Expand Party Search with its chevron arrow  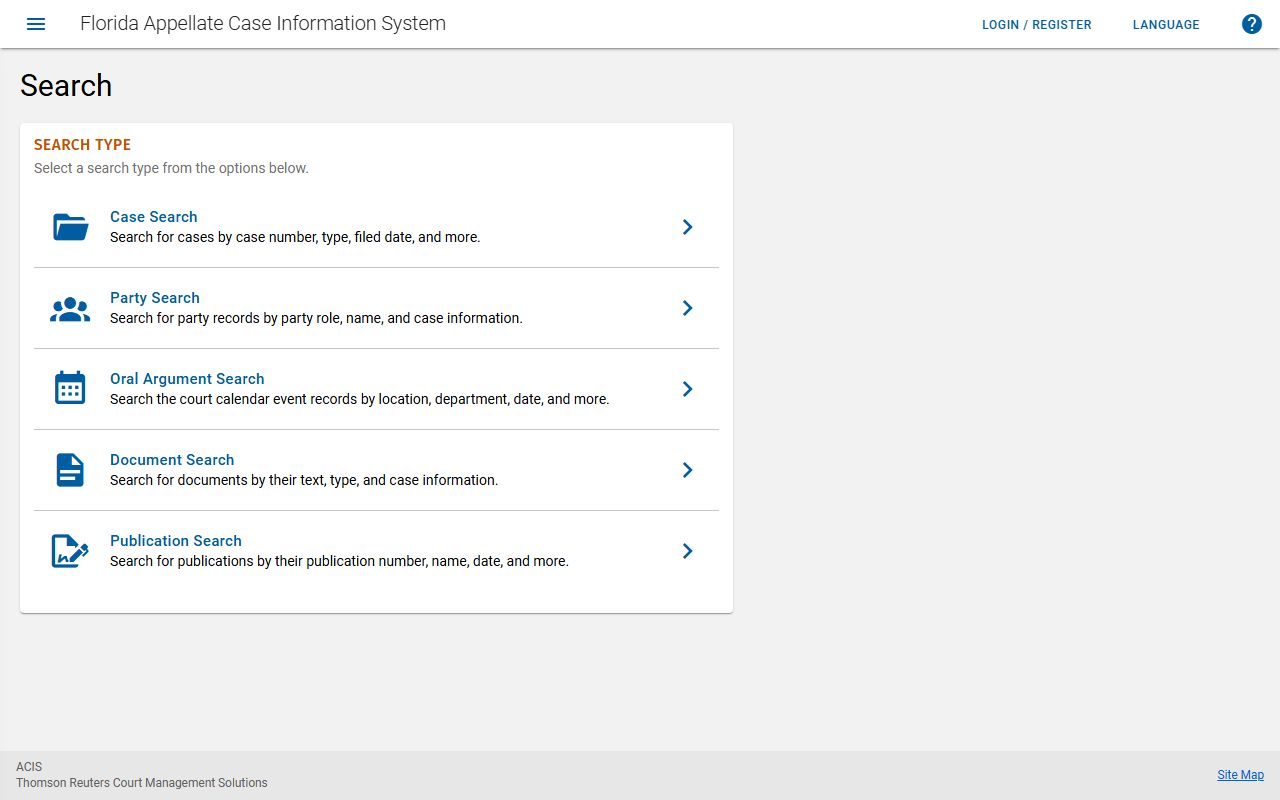point(687,308)
